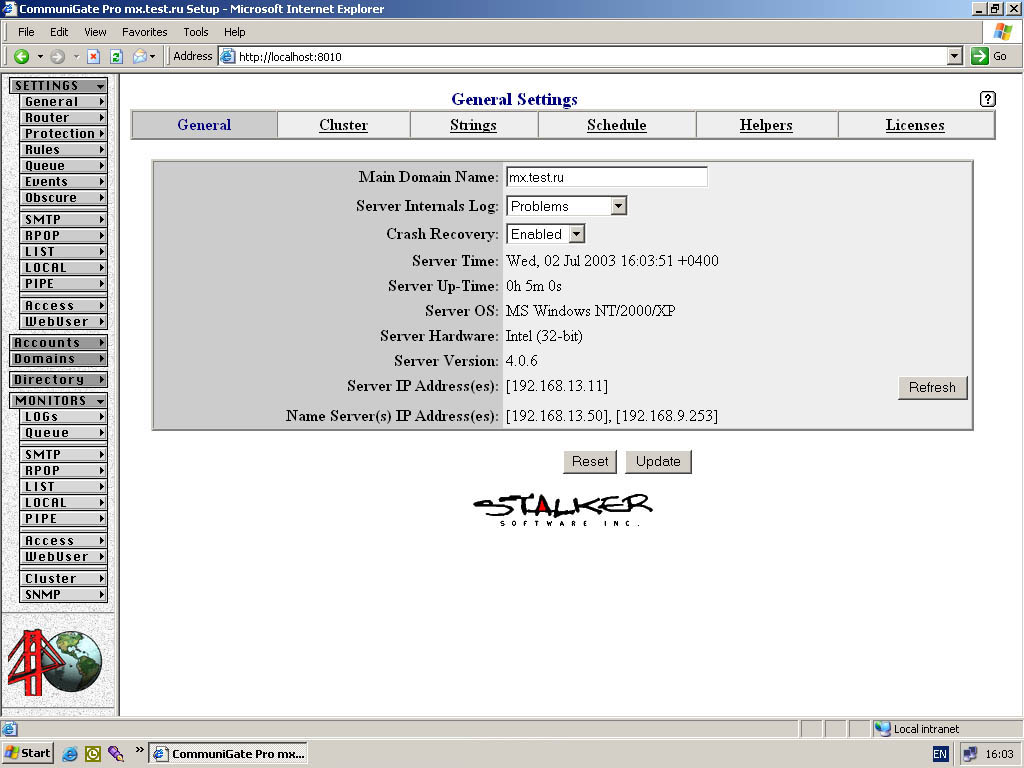Click the Back arrow in IE toolbar
This screenshot has height=768, width=1024.
22,57
